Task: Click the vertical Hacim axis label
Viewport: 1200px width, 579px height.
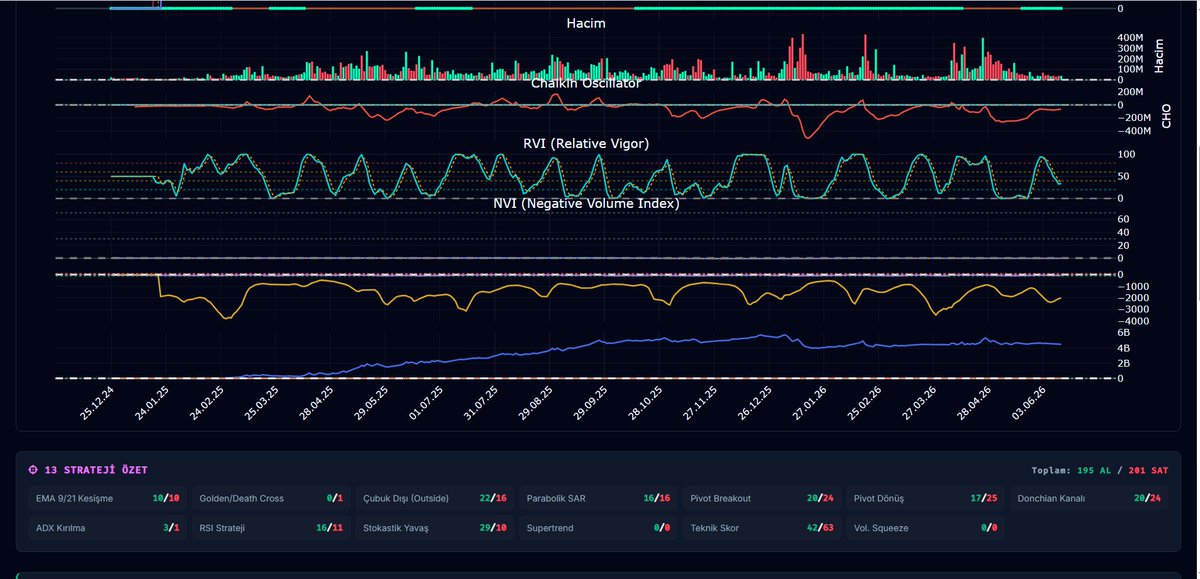Action: pyautogui.click(x=1159, y=56)
